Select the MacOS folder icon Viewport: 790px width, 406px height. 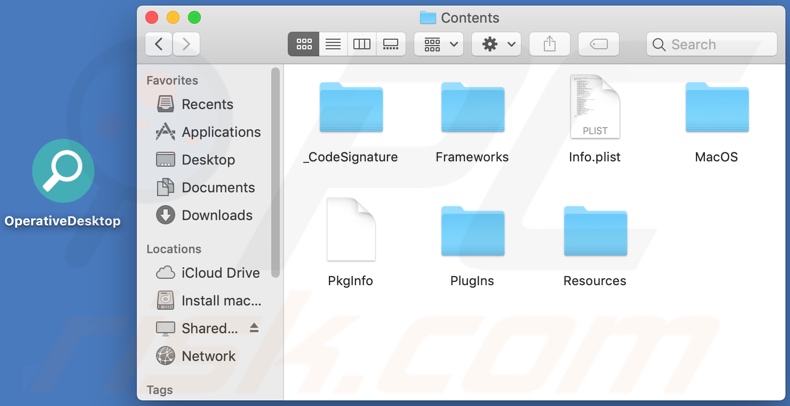coord(717,108)
